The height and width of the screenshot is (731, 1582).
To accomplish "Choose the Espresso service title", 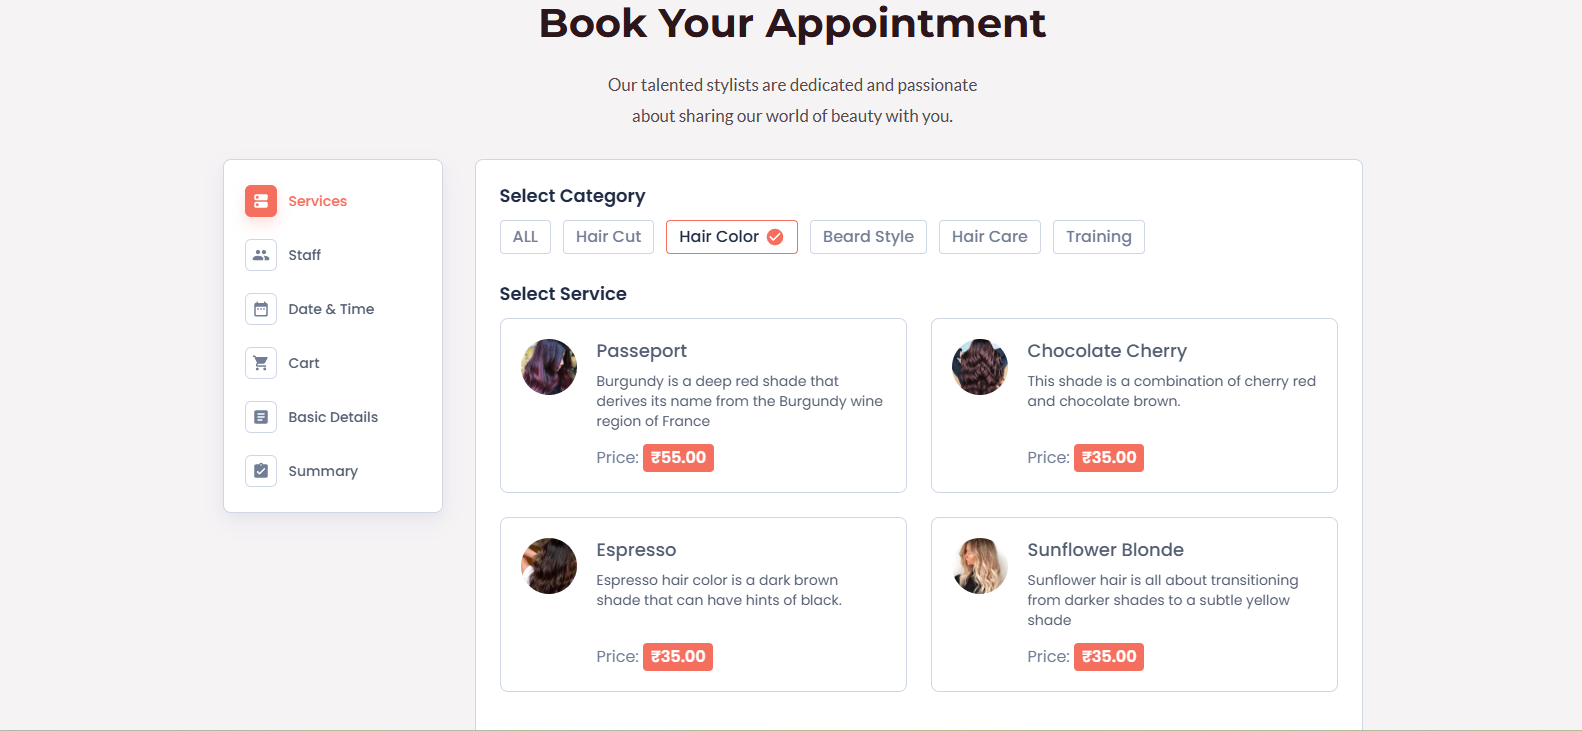I will [x=636, y=550].
